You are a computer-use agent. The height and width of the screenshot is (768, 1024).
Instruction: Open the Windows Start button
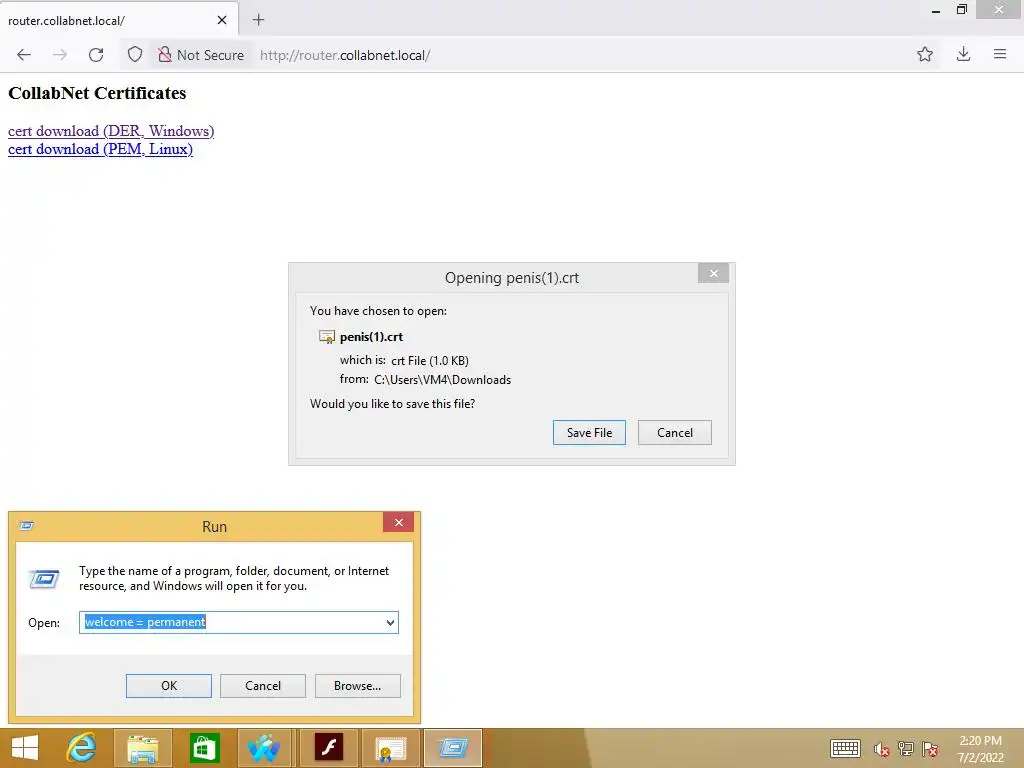click(25, 748)
